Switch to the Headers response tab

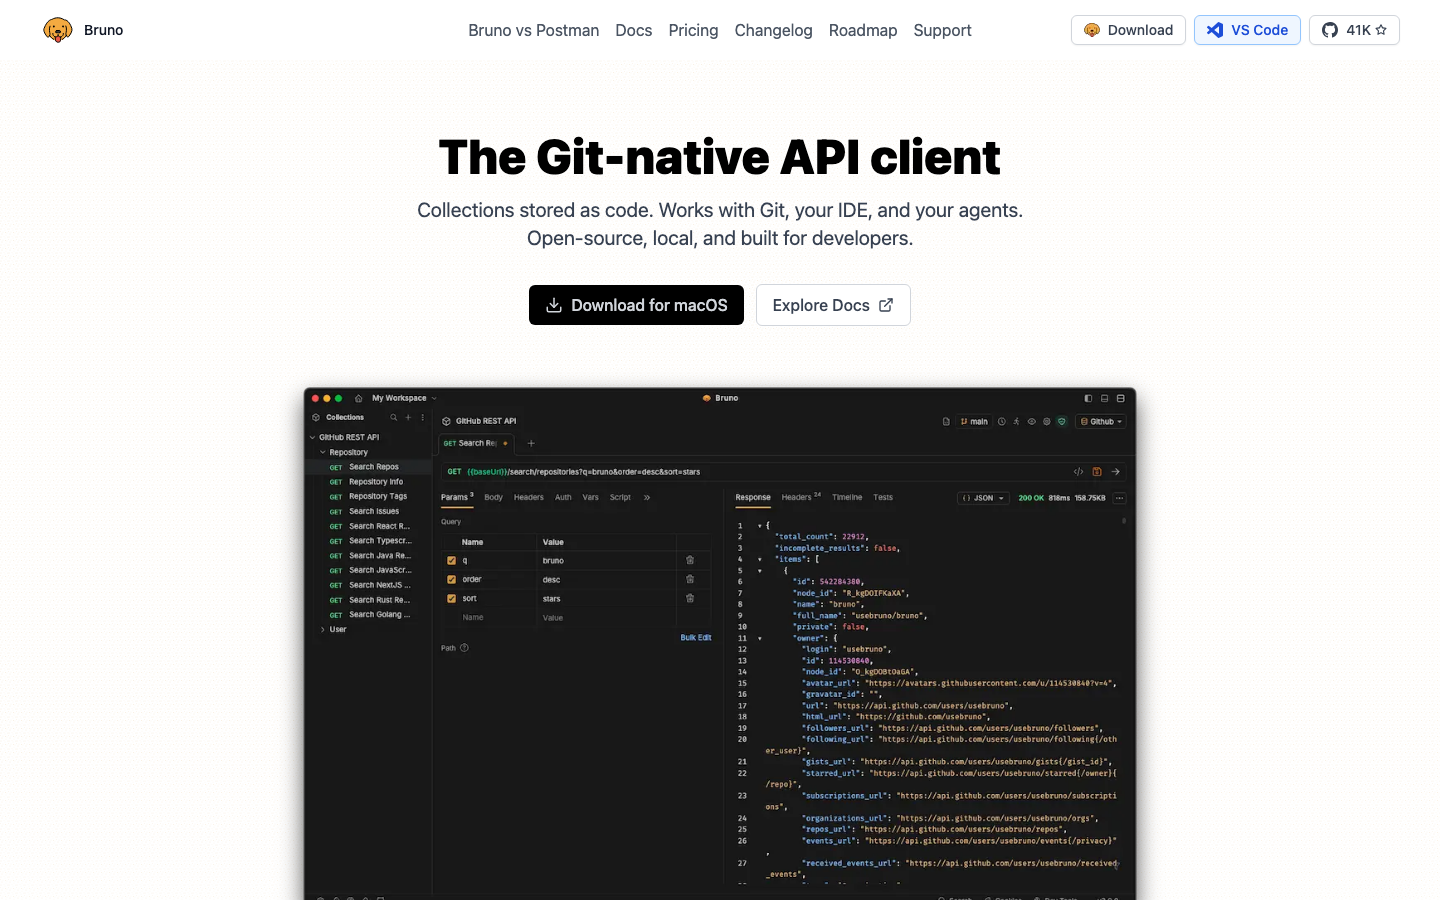click(798, 497)
